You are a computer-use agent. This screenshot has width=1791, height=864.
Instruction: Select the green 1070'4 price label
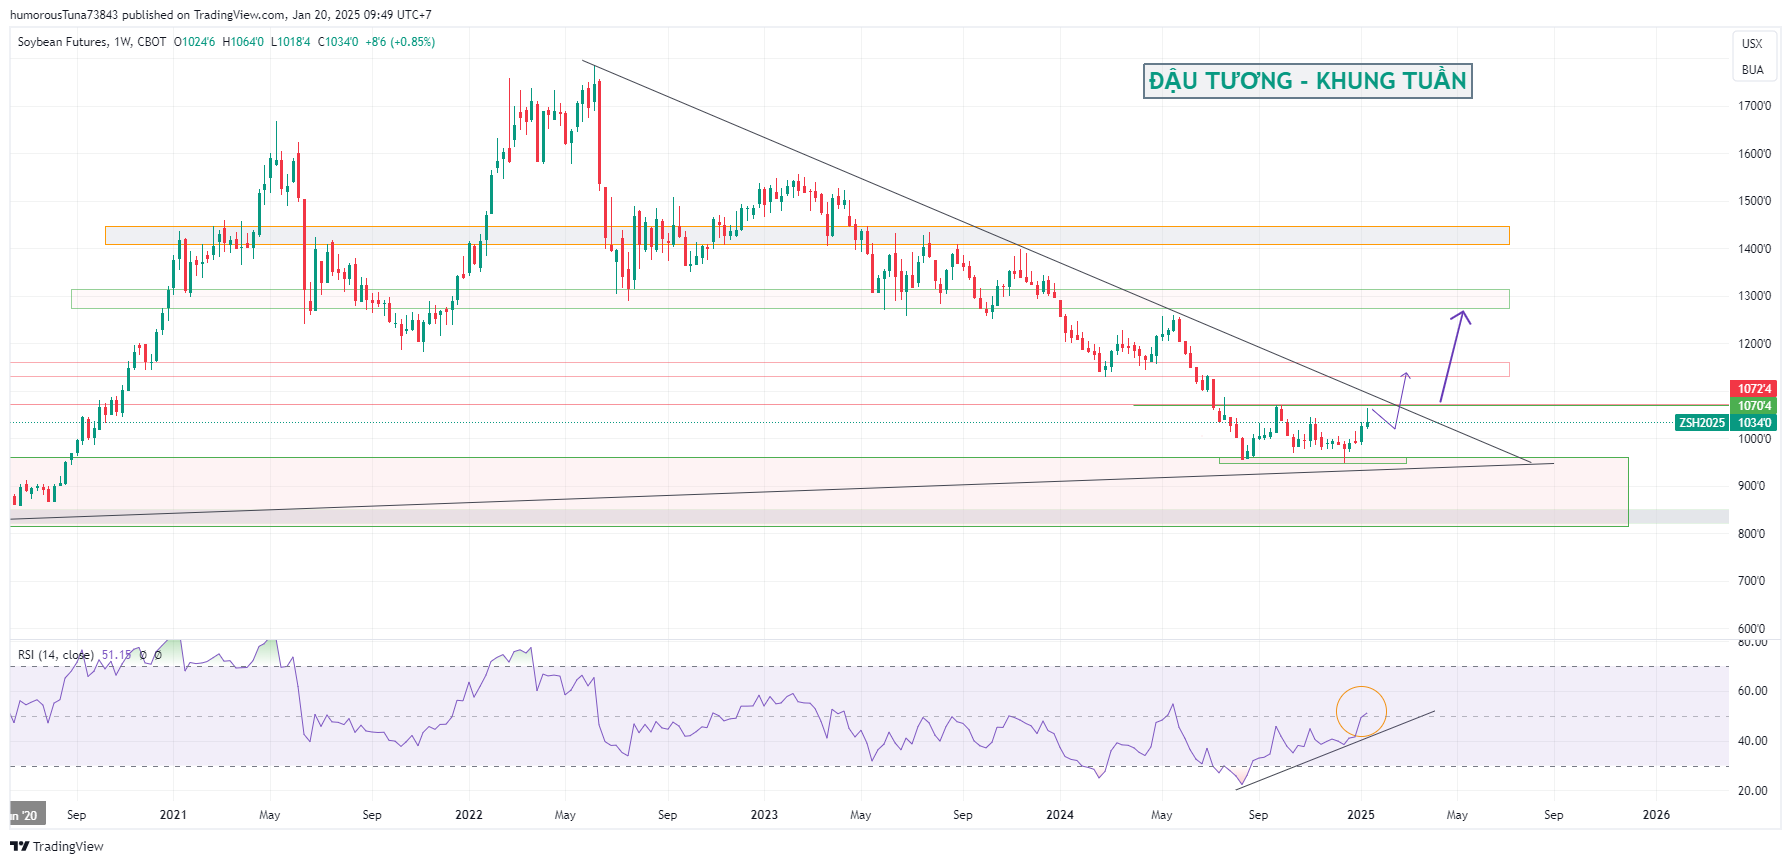[x=1754, y=406]
